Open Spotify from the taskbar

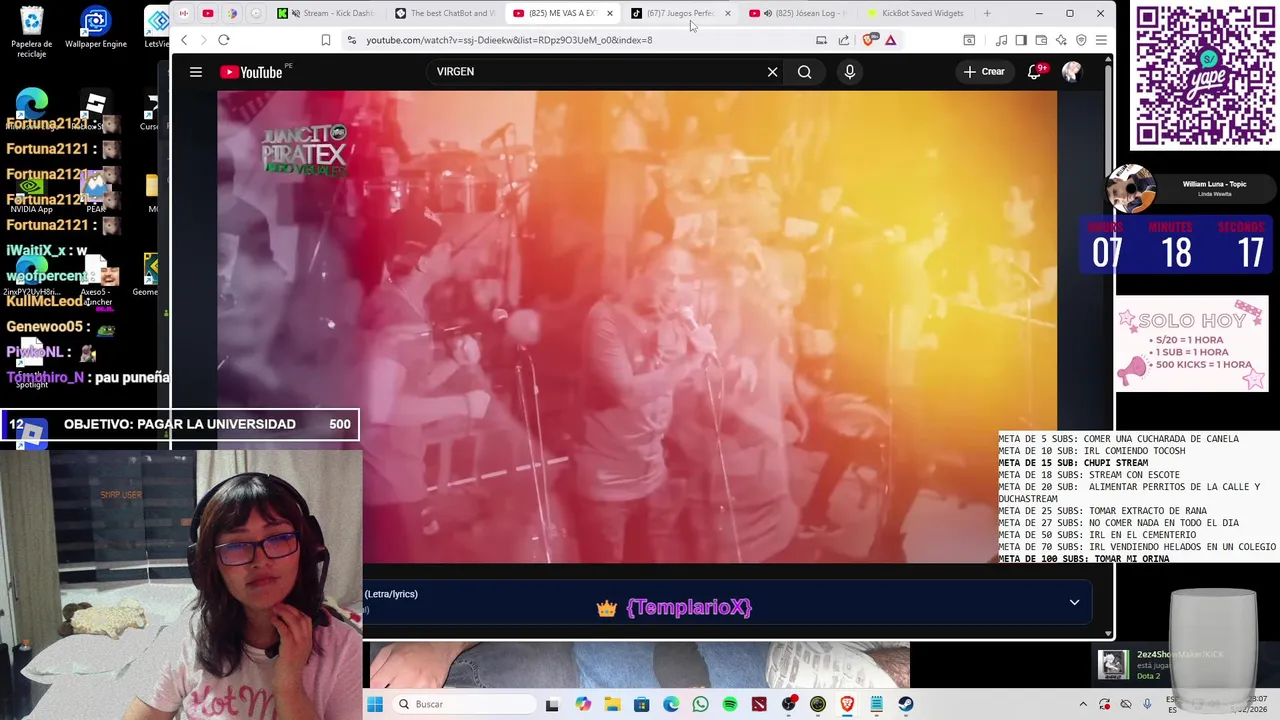[x=730, y=704]
